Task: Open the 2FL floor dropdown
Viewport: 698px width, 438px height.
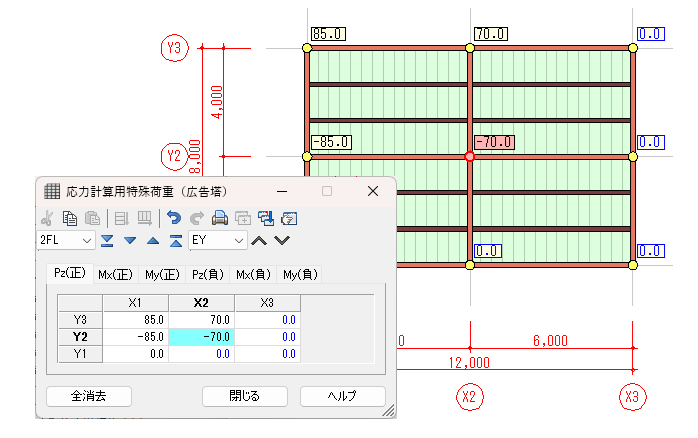Action: click(65, 240)
